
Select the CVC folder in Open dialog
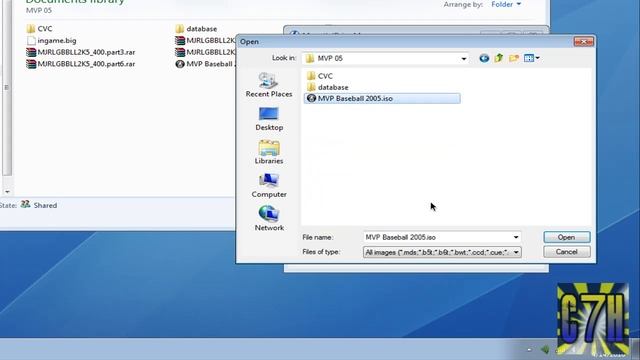pyautogui.click(x=320, y=76)
